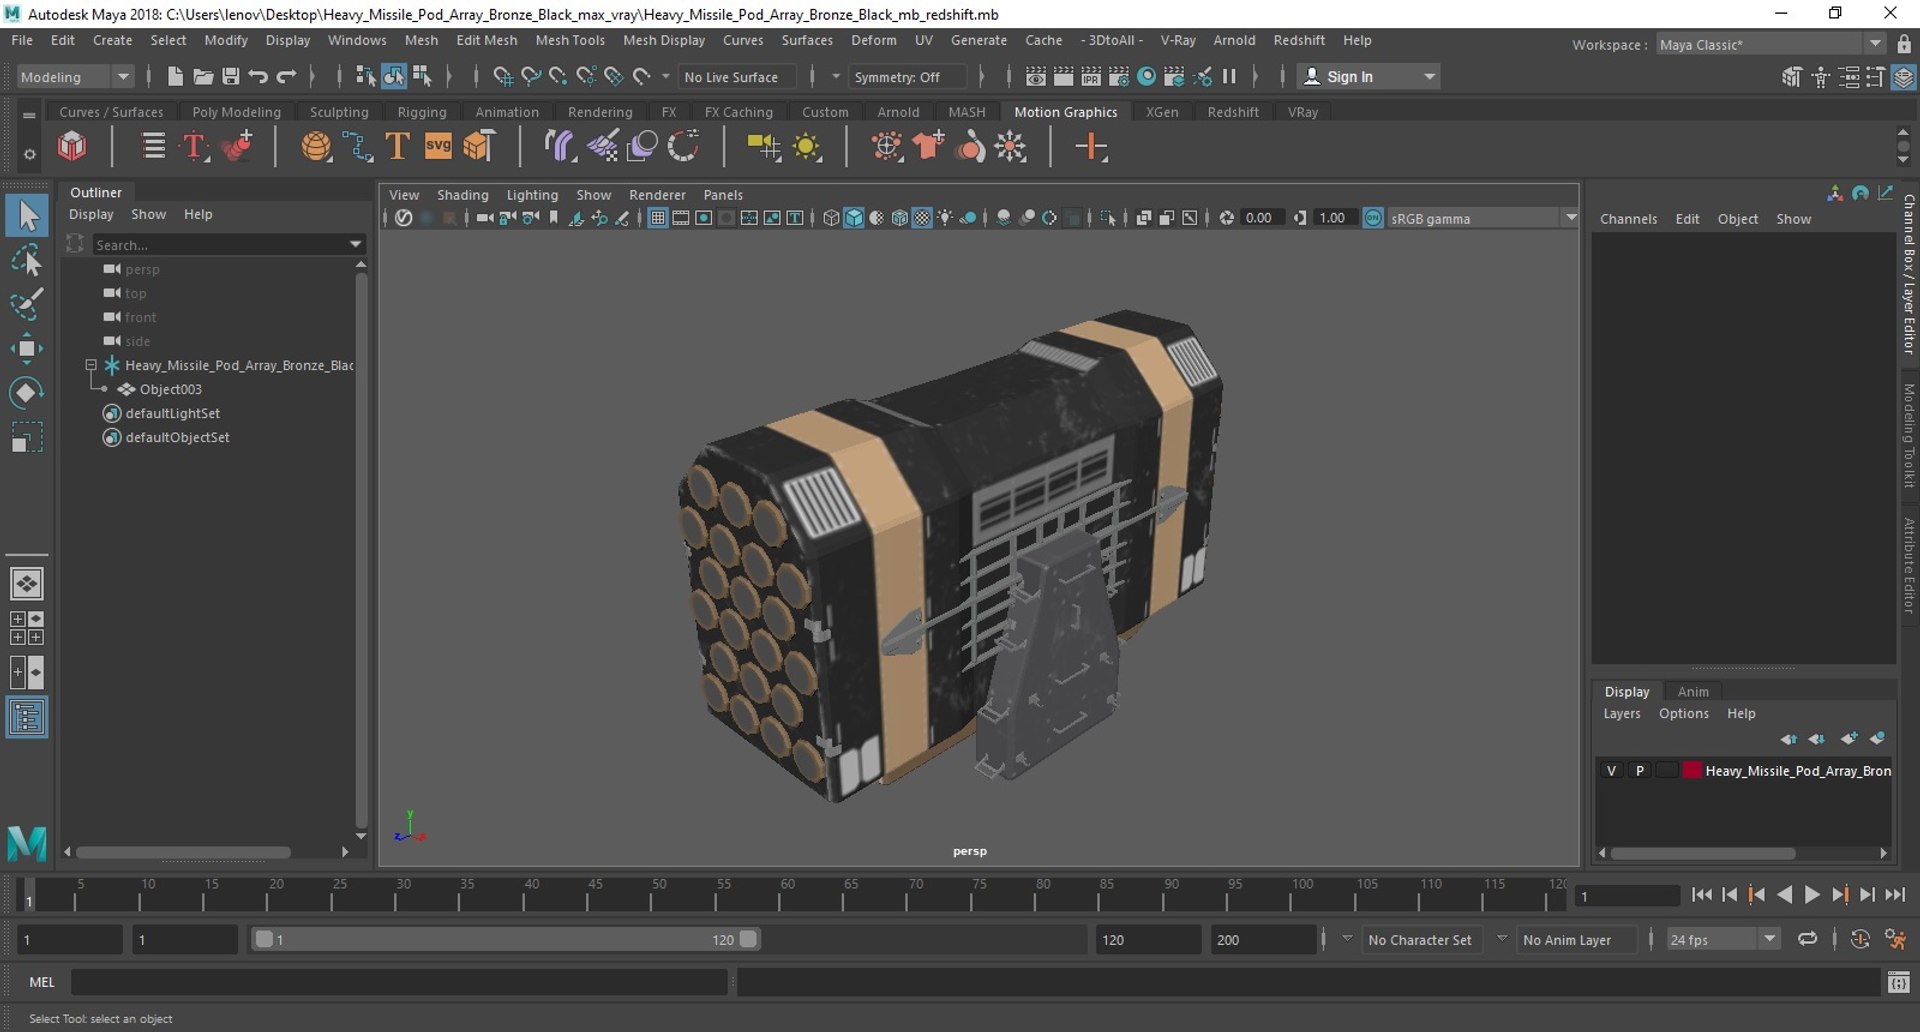The image size is (1920, 1032).
Task: Toggle the viewport grid display
Action: [657, 218]
